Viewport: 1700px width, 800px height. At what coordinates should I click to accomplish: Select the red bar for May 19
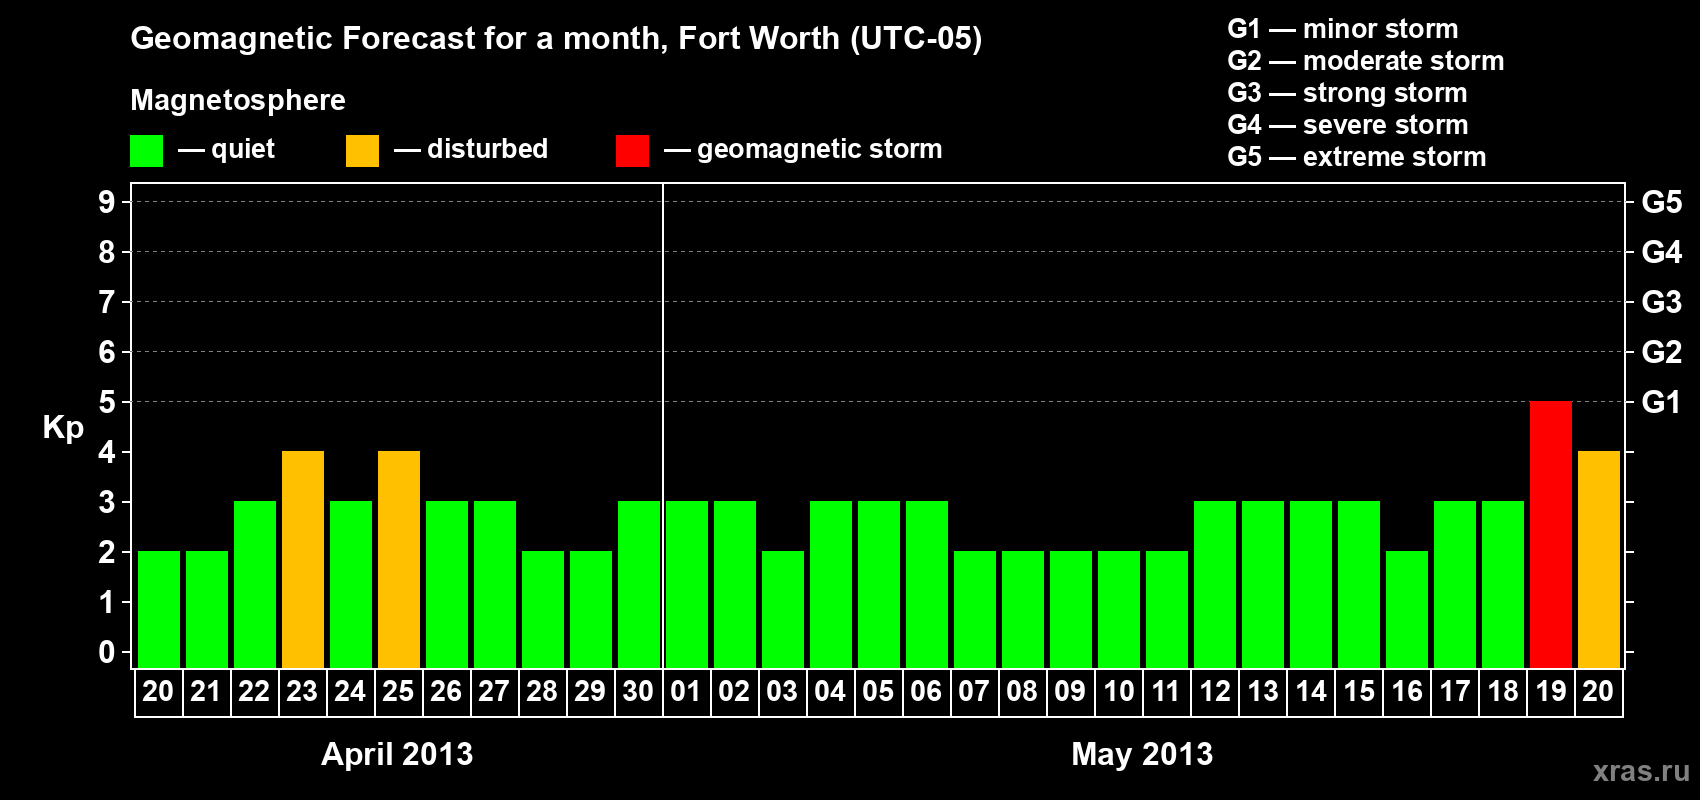[1551, 535]
